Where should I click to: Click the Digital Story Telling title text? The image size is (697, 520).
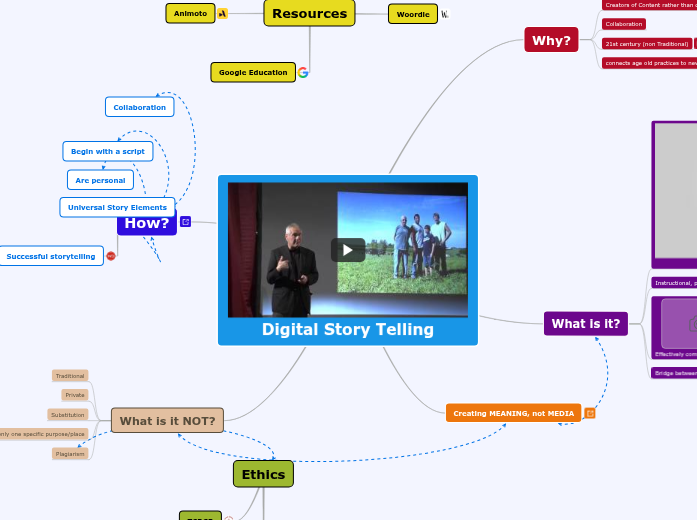tap(347, 329)
